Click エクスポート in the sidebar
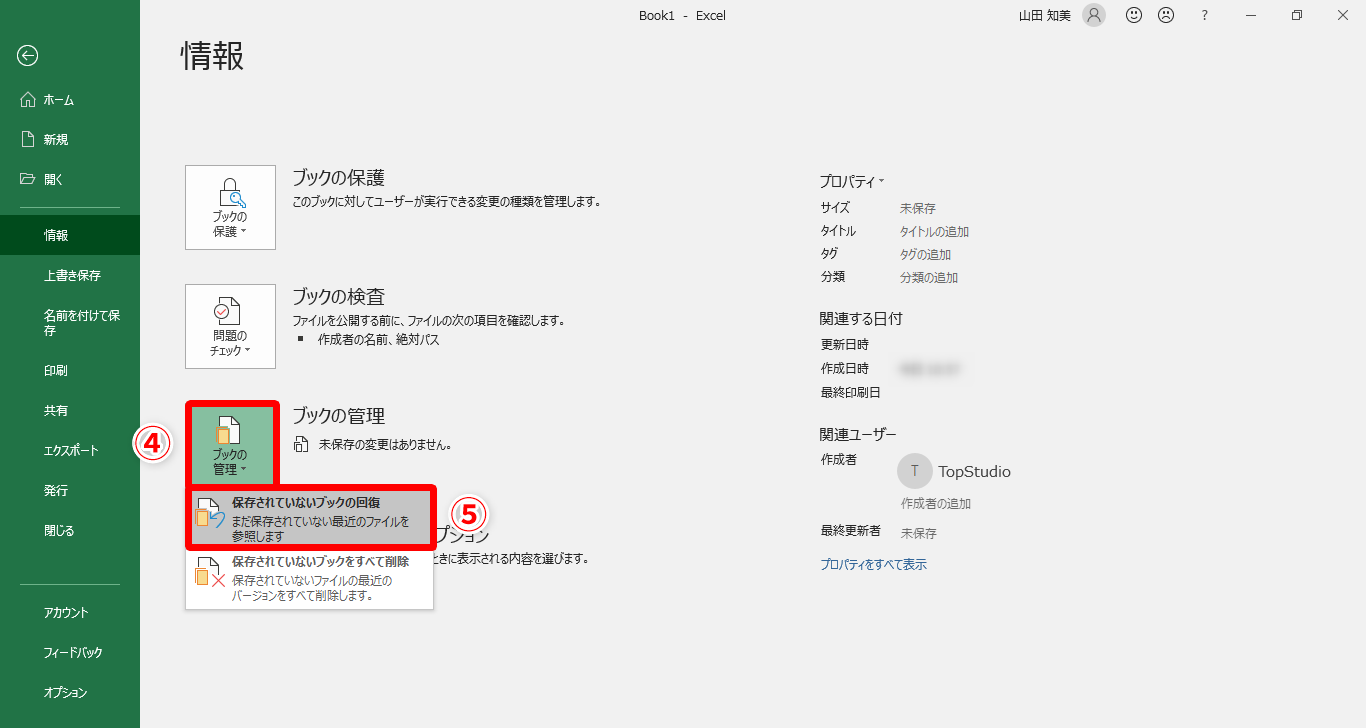 [x=70, y=450]
